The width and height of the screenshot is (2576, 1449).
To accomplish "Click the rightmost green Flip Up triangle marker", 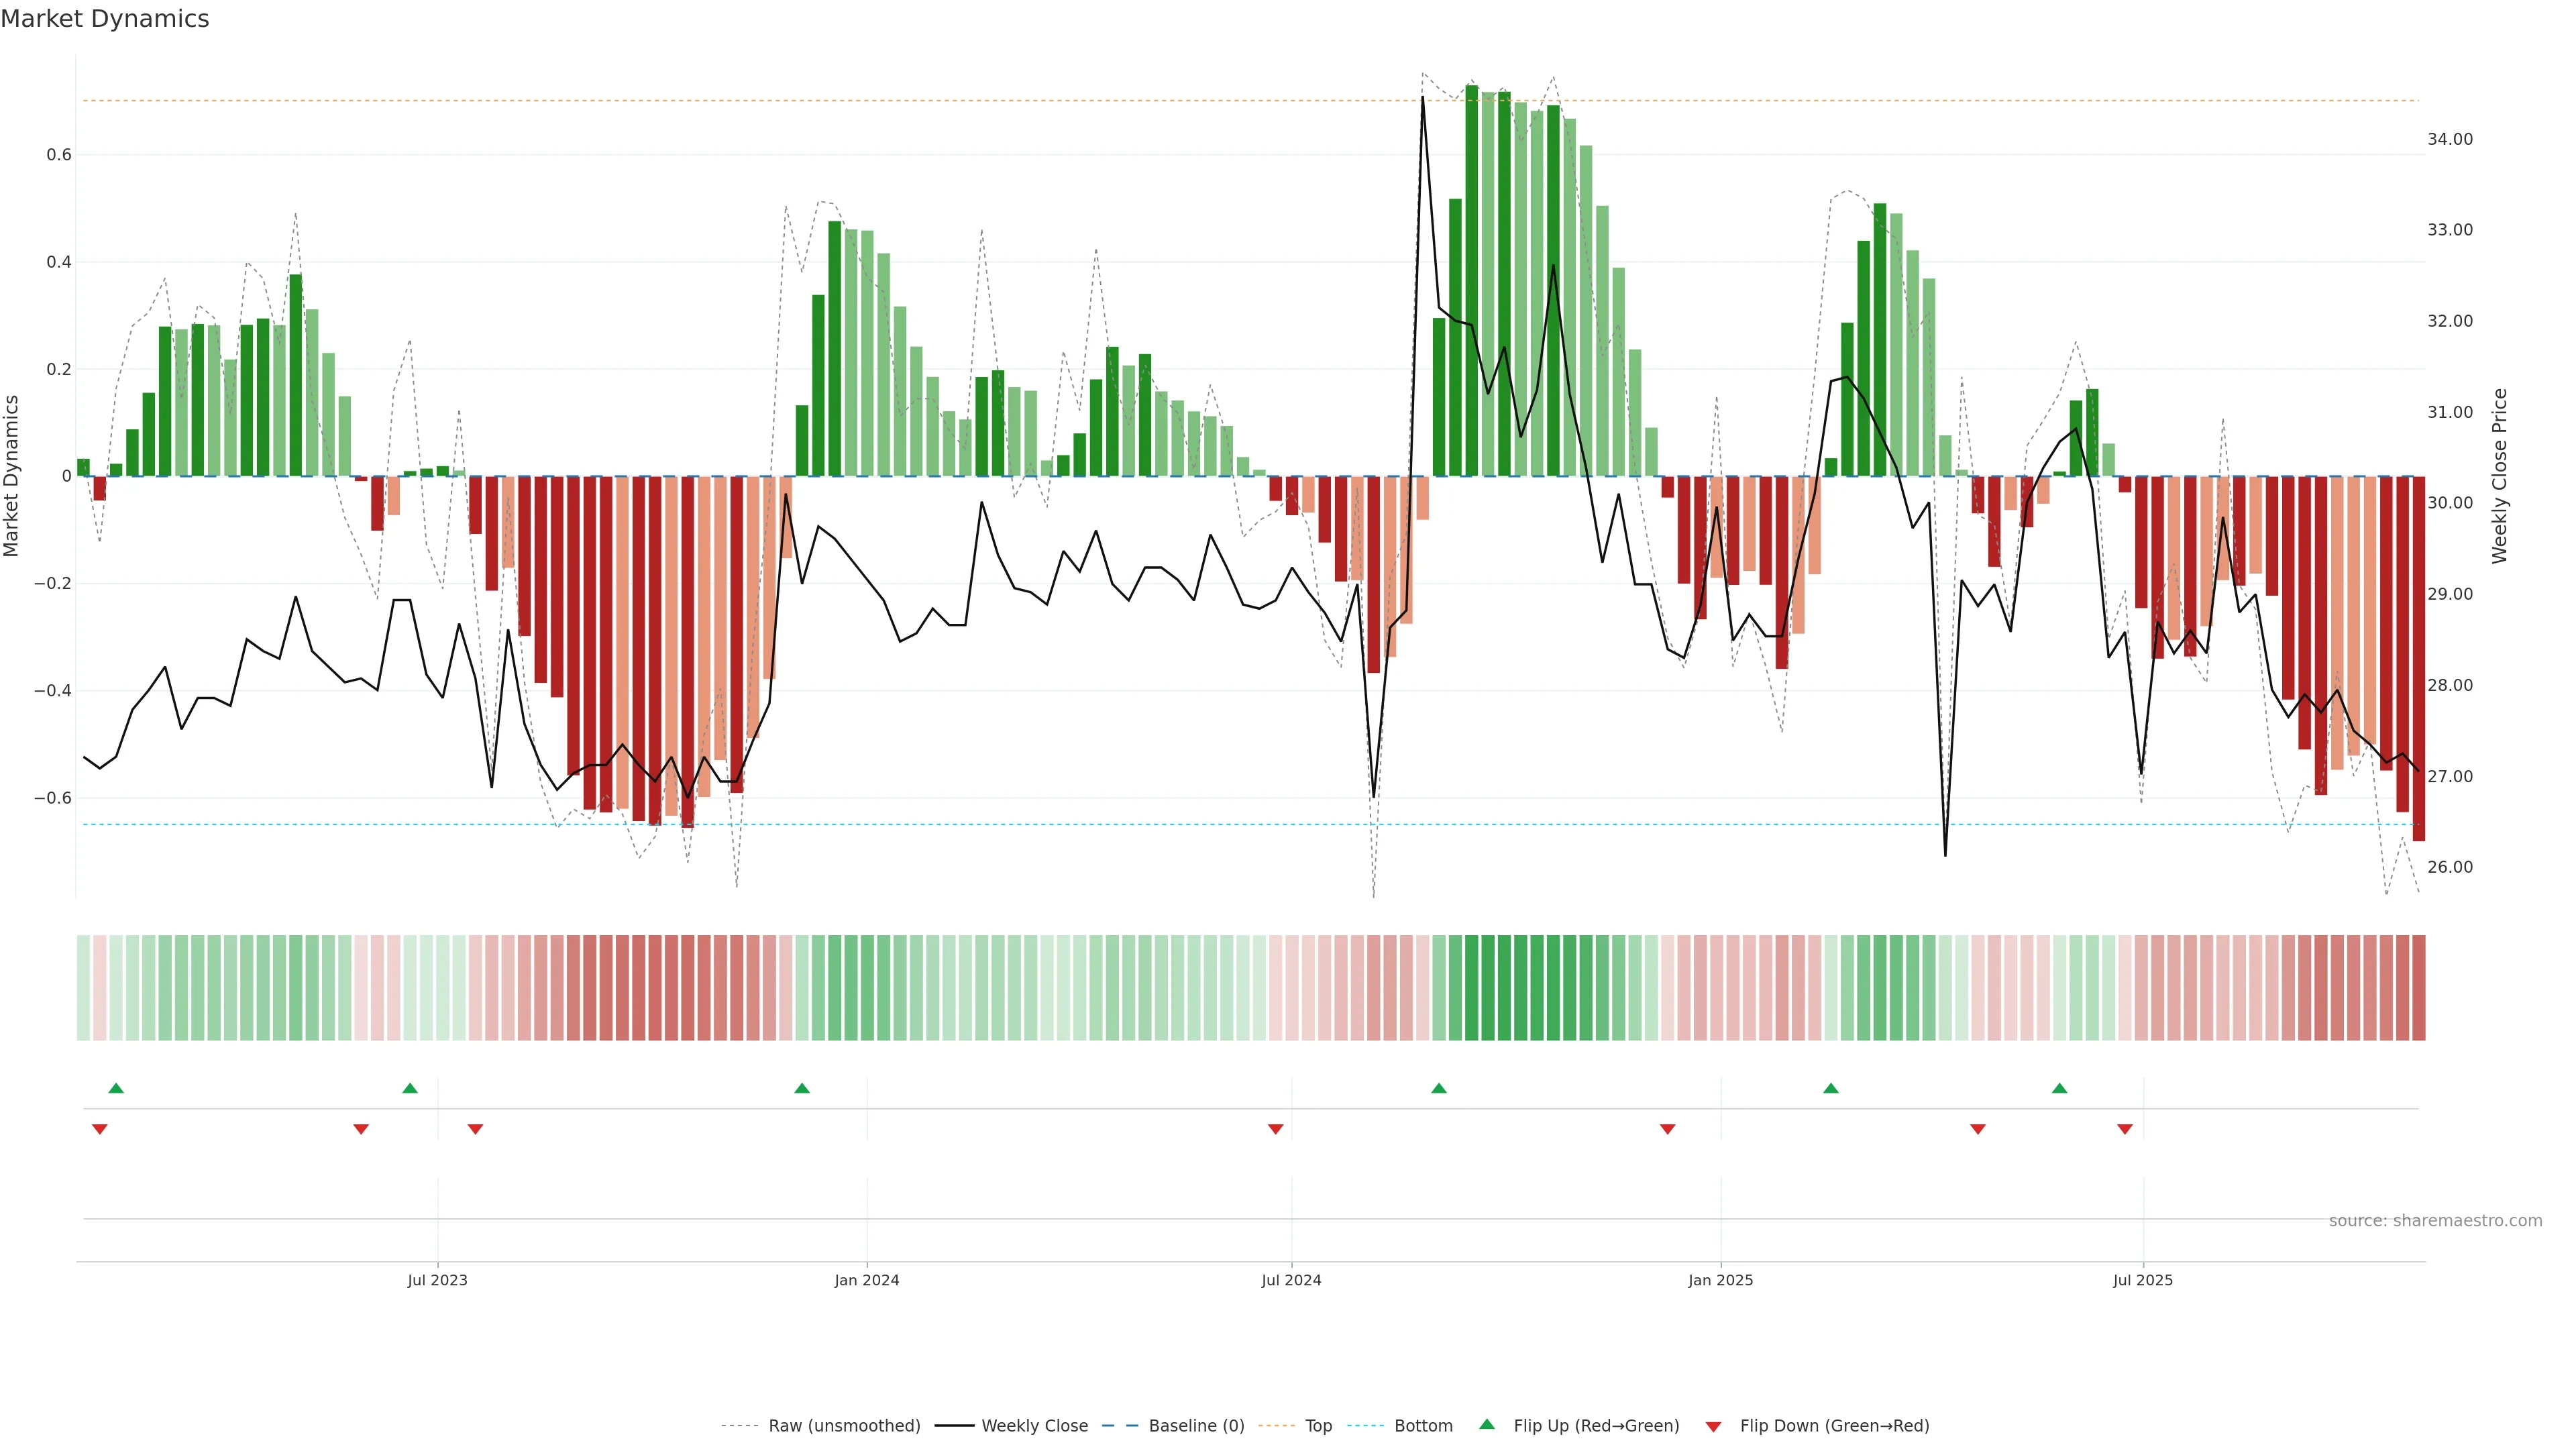I will (x=2059, y=1088).
